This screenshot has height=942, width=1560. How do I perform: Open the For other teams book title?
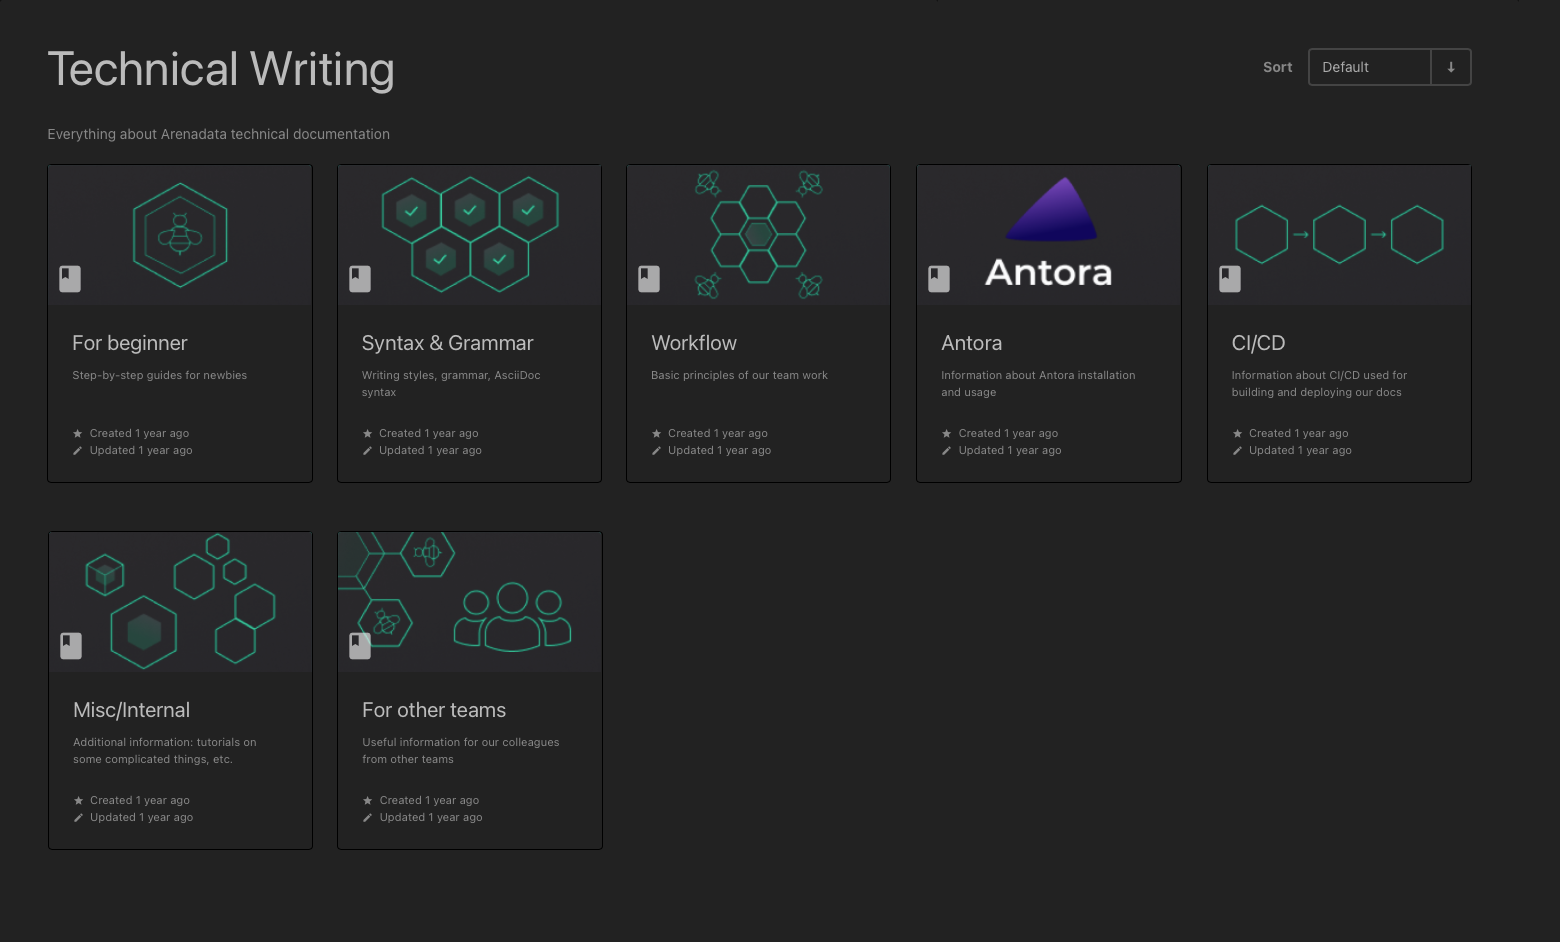coord(434,710)
